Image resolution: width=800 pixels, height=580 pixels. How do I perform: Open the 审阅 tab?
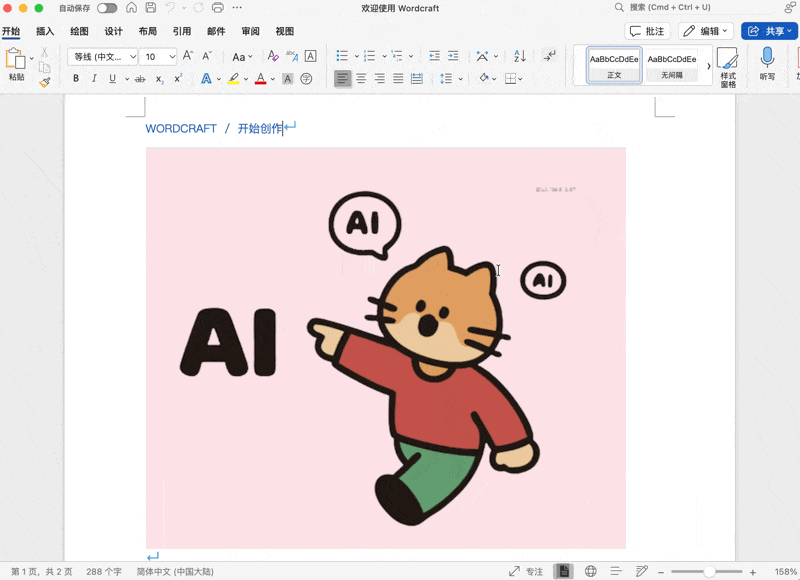coord(250,31)
